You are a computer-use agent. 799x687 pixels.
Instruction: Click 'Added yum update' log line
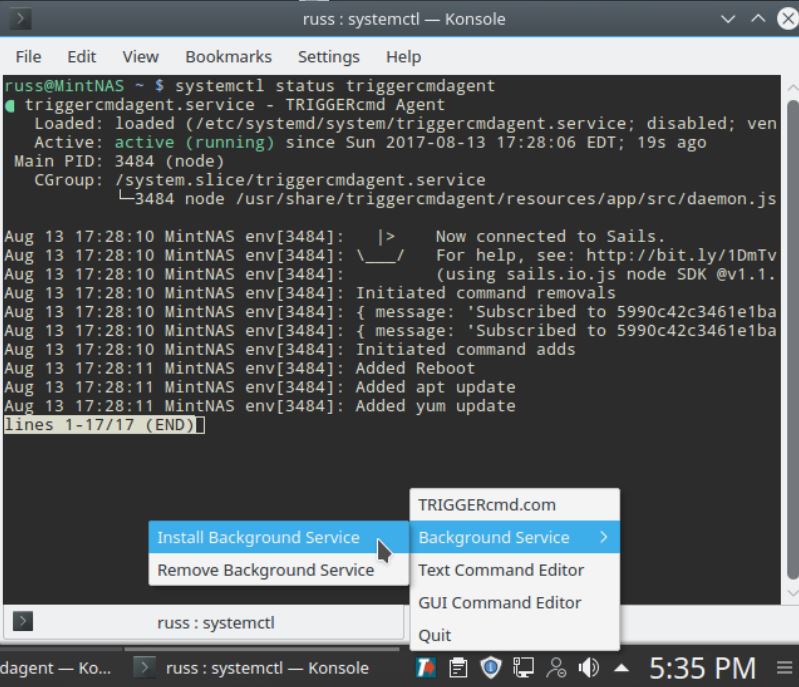tap(435, 406)
